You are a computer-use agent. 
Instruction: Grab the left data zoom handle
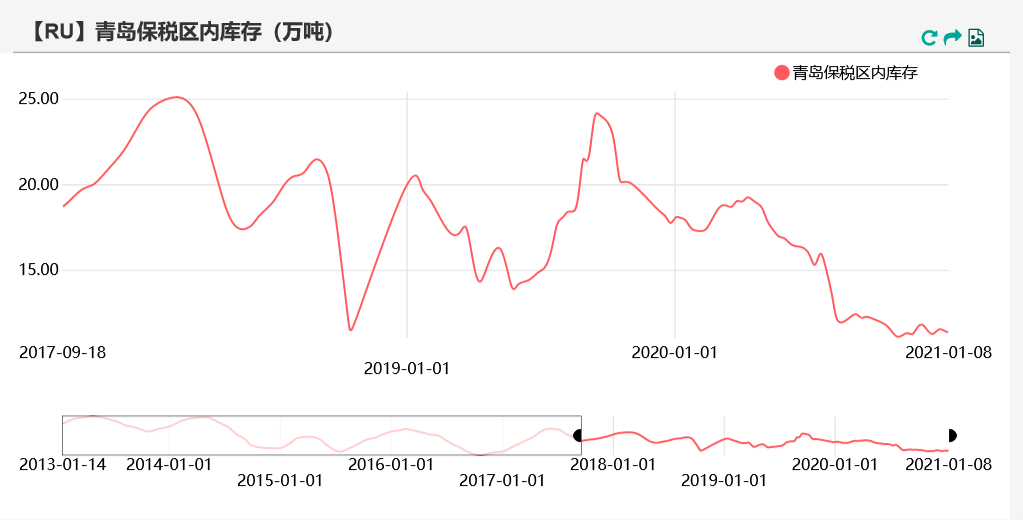coord(578,435)
